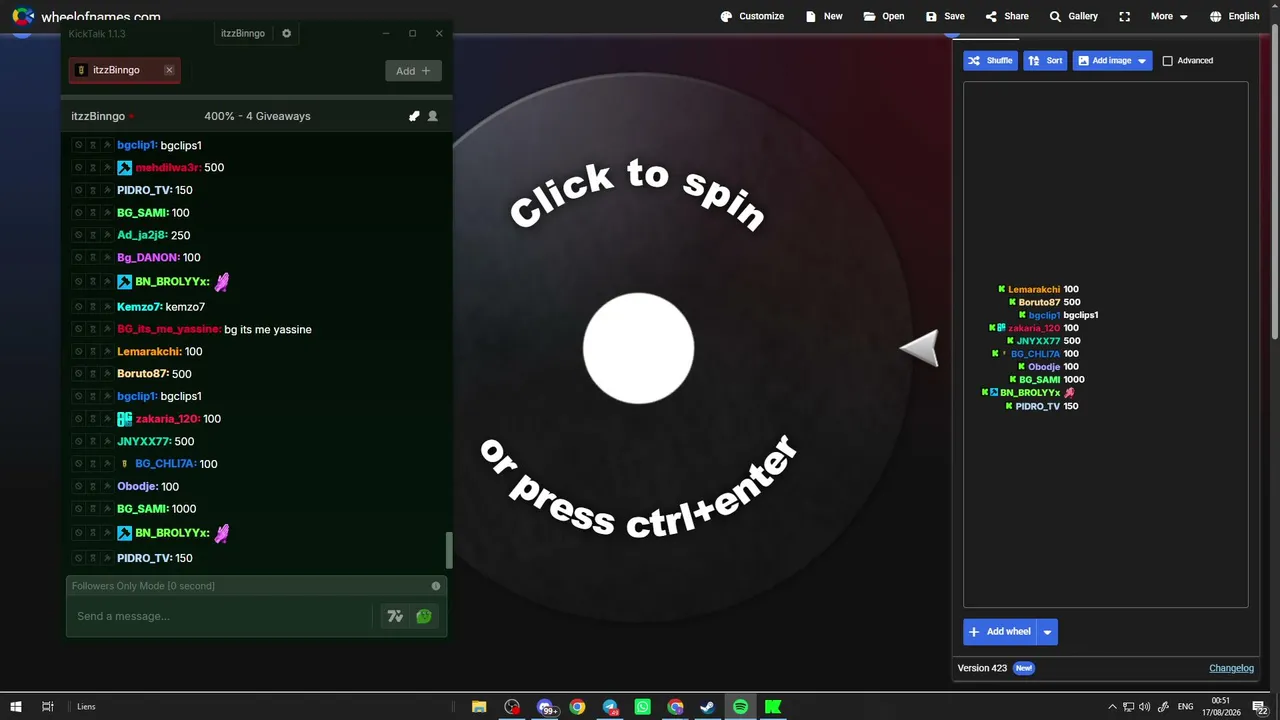Toggle fullscreen on Wheel of Names
1280x720 pixels.
(1125, 16)
